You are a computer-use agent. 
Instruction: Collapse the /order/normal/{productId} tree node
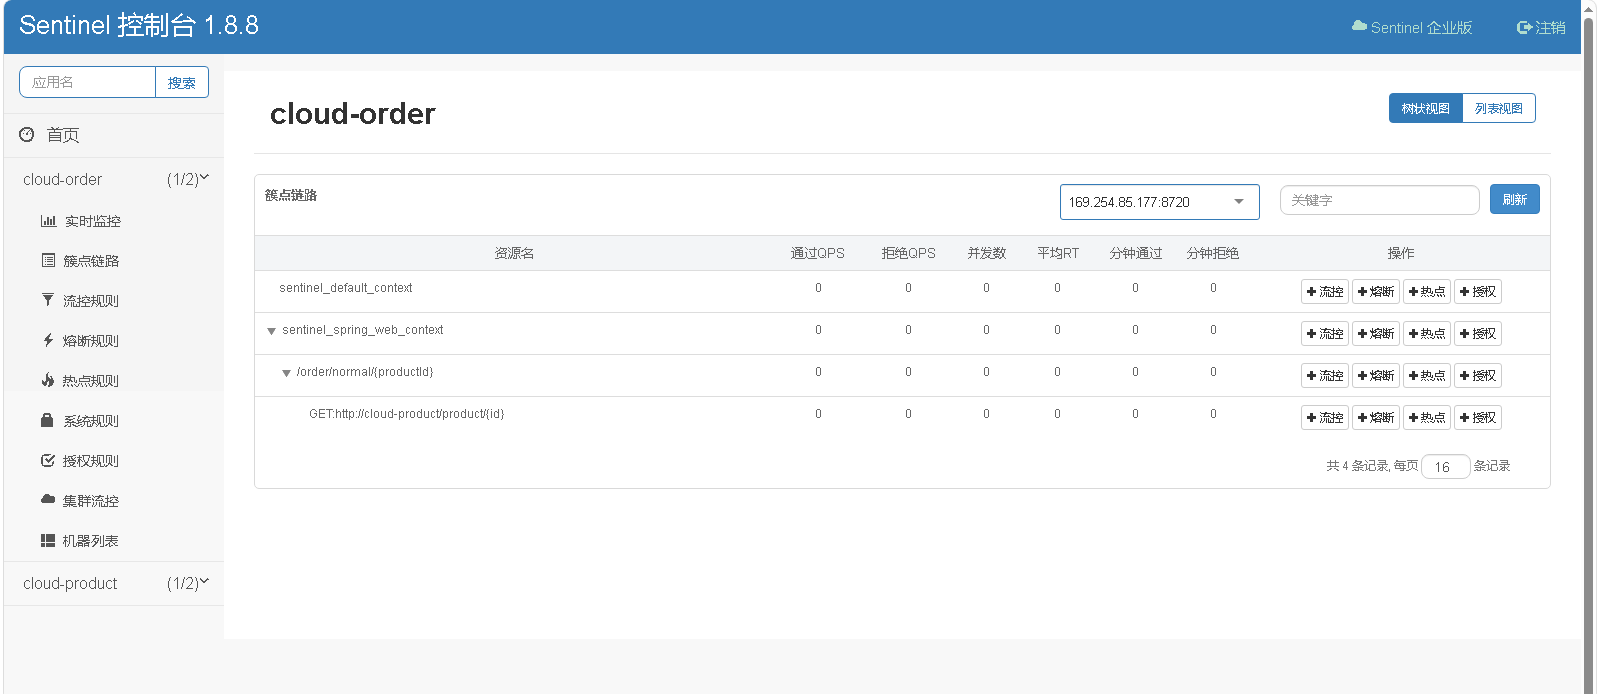(286, 373)
